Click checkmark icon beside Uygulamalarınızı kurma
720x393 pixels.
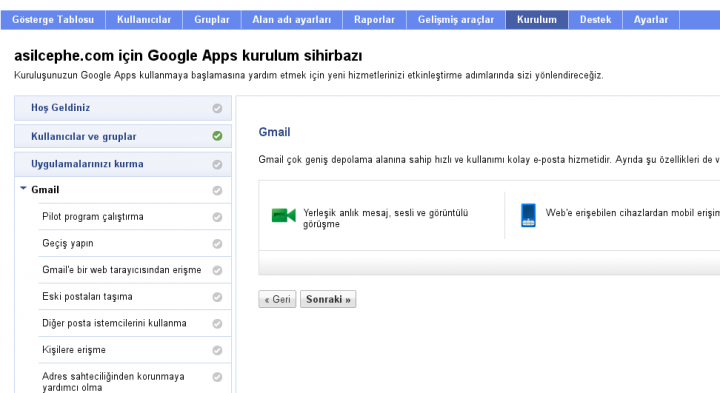pos(217,164)
